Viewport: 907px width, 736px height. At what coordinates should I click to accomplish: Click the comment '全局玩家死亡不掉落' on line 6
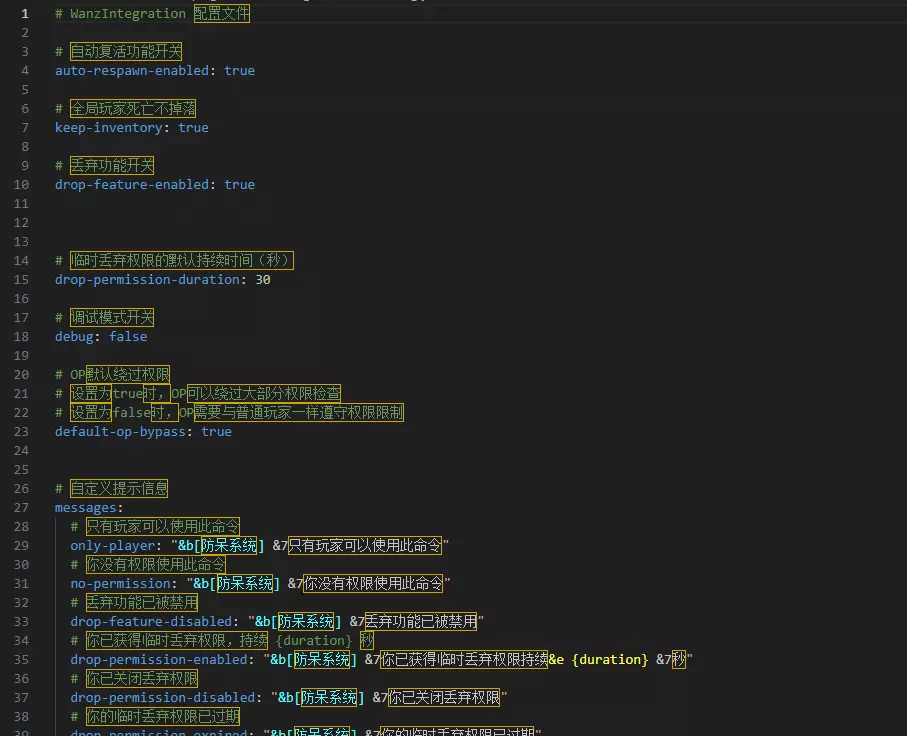coord(133,108)
